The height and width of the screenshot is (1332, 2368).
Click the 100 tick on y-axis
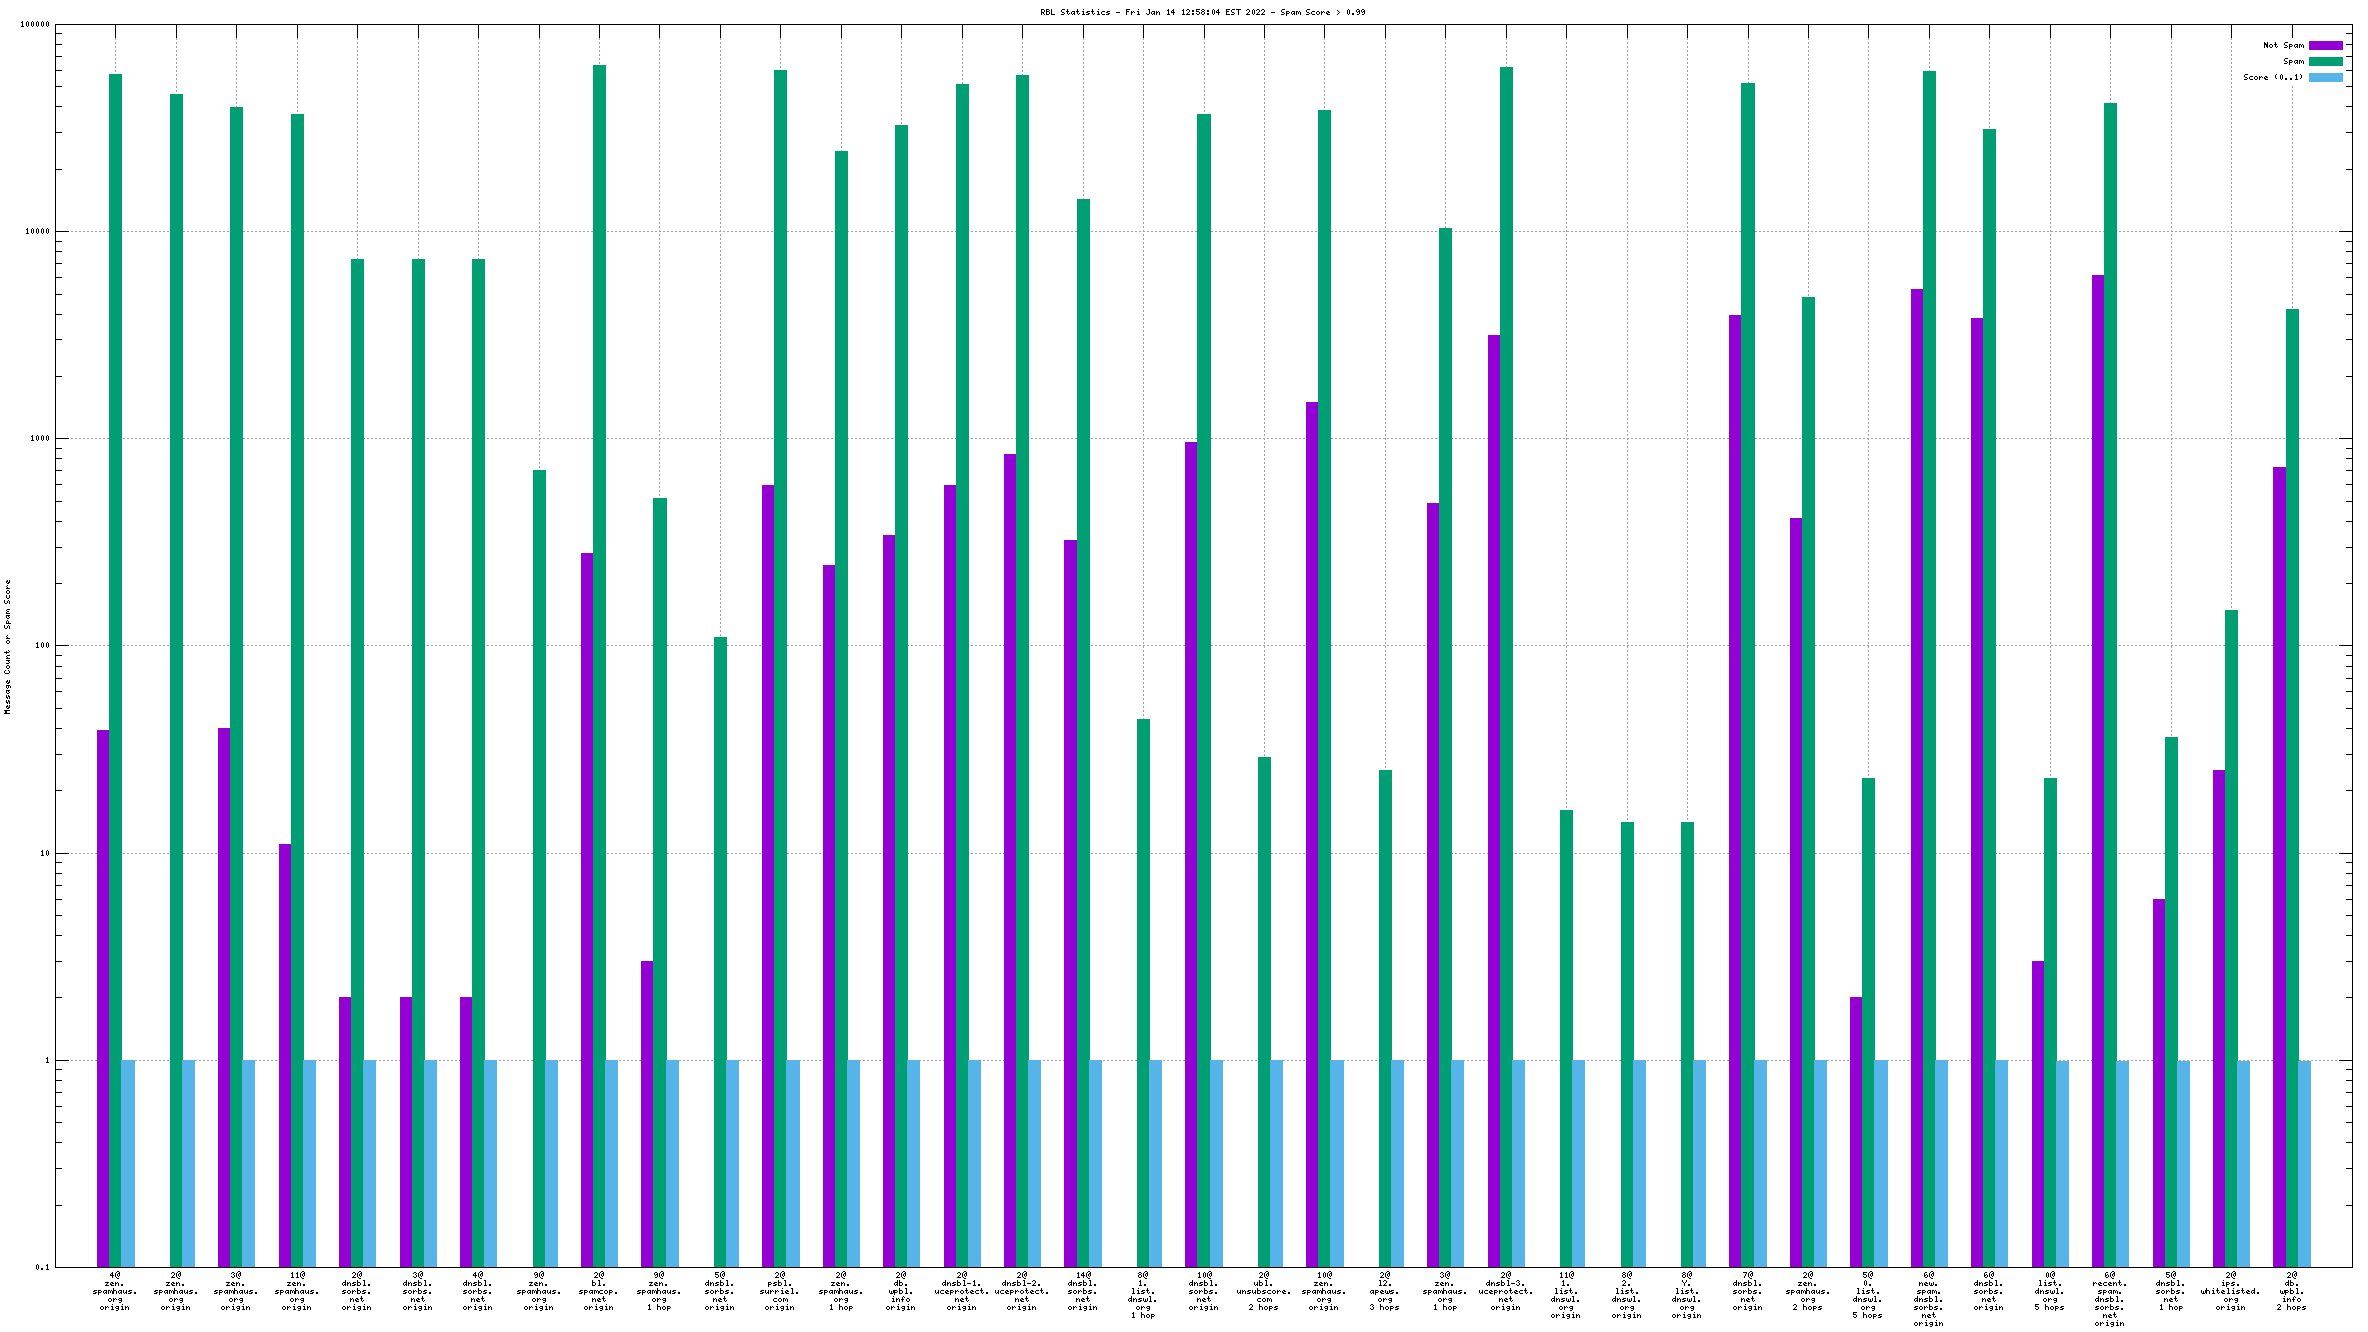(41, 646)
